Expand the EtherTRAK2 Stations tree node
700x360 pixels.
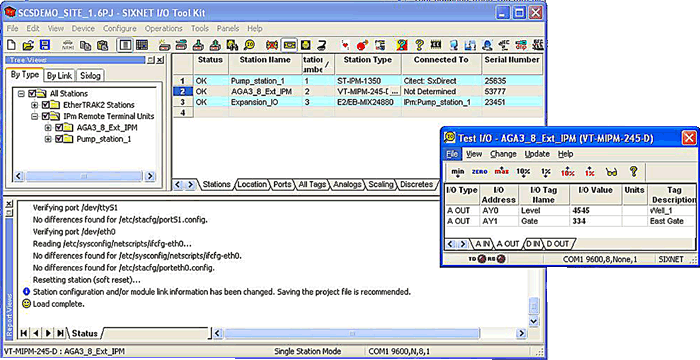point(34,105)
